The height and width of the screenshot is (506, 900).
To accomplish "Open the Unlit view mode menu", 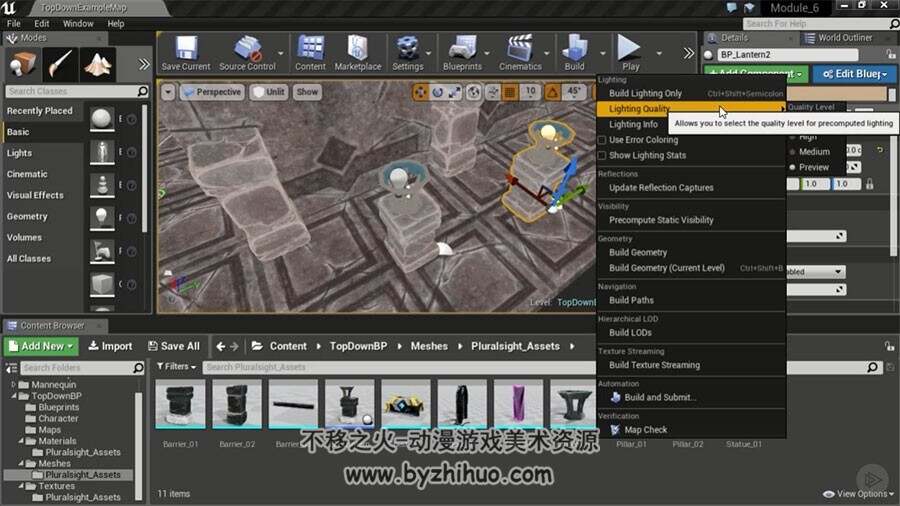I will coord(269,92).
